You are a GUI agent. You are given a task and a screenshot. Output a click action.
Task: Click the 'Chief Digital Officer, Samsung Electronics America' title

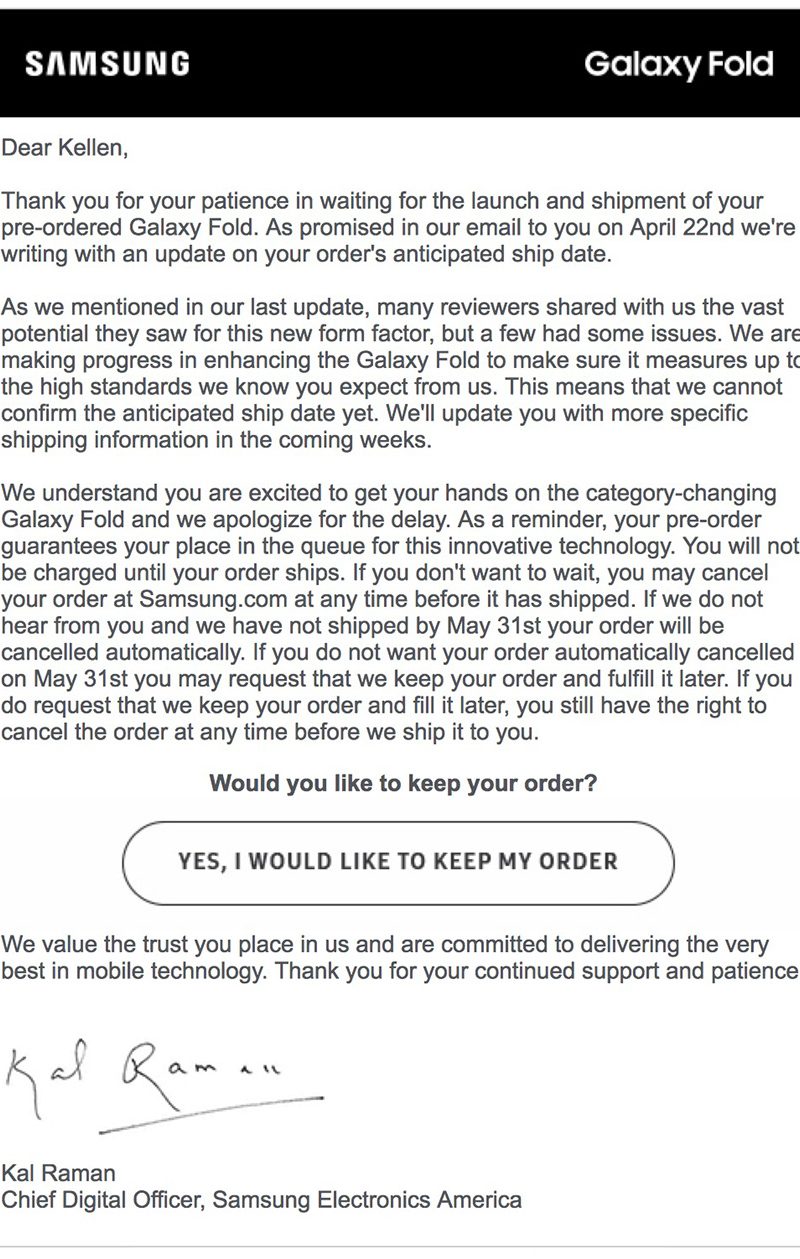pos(261,1198)
